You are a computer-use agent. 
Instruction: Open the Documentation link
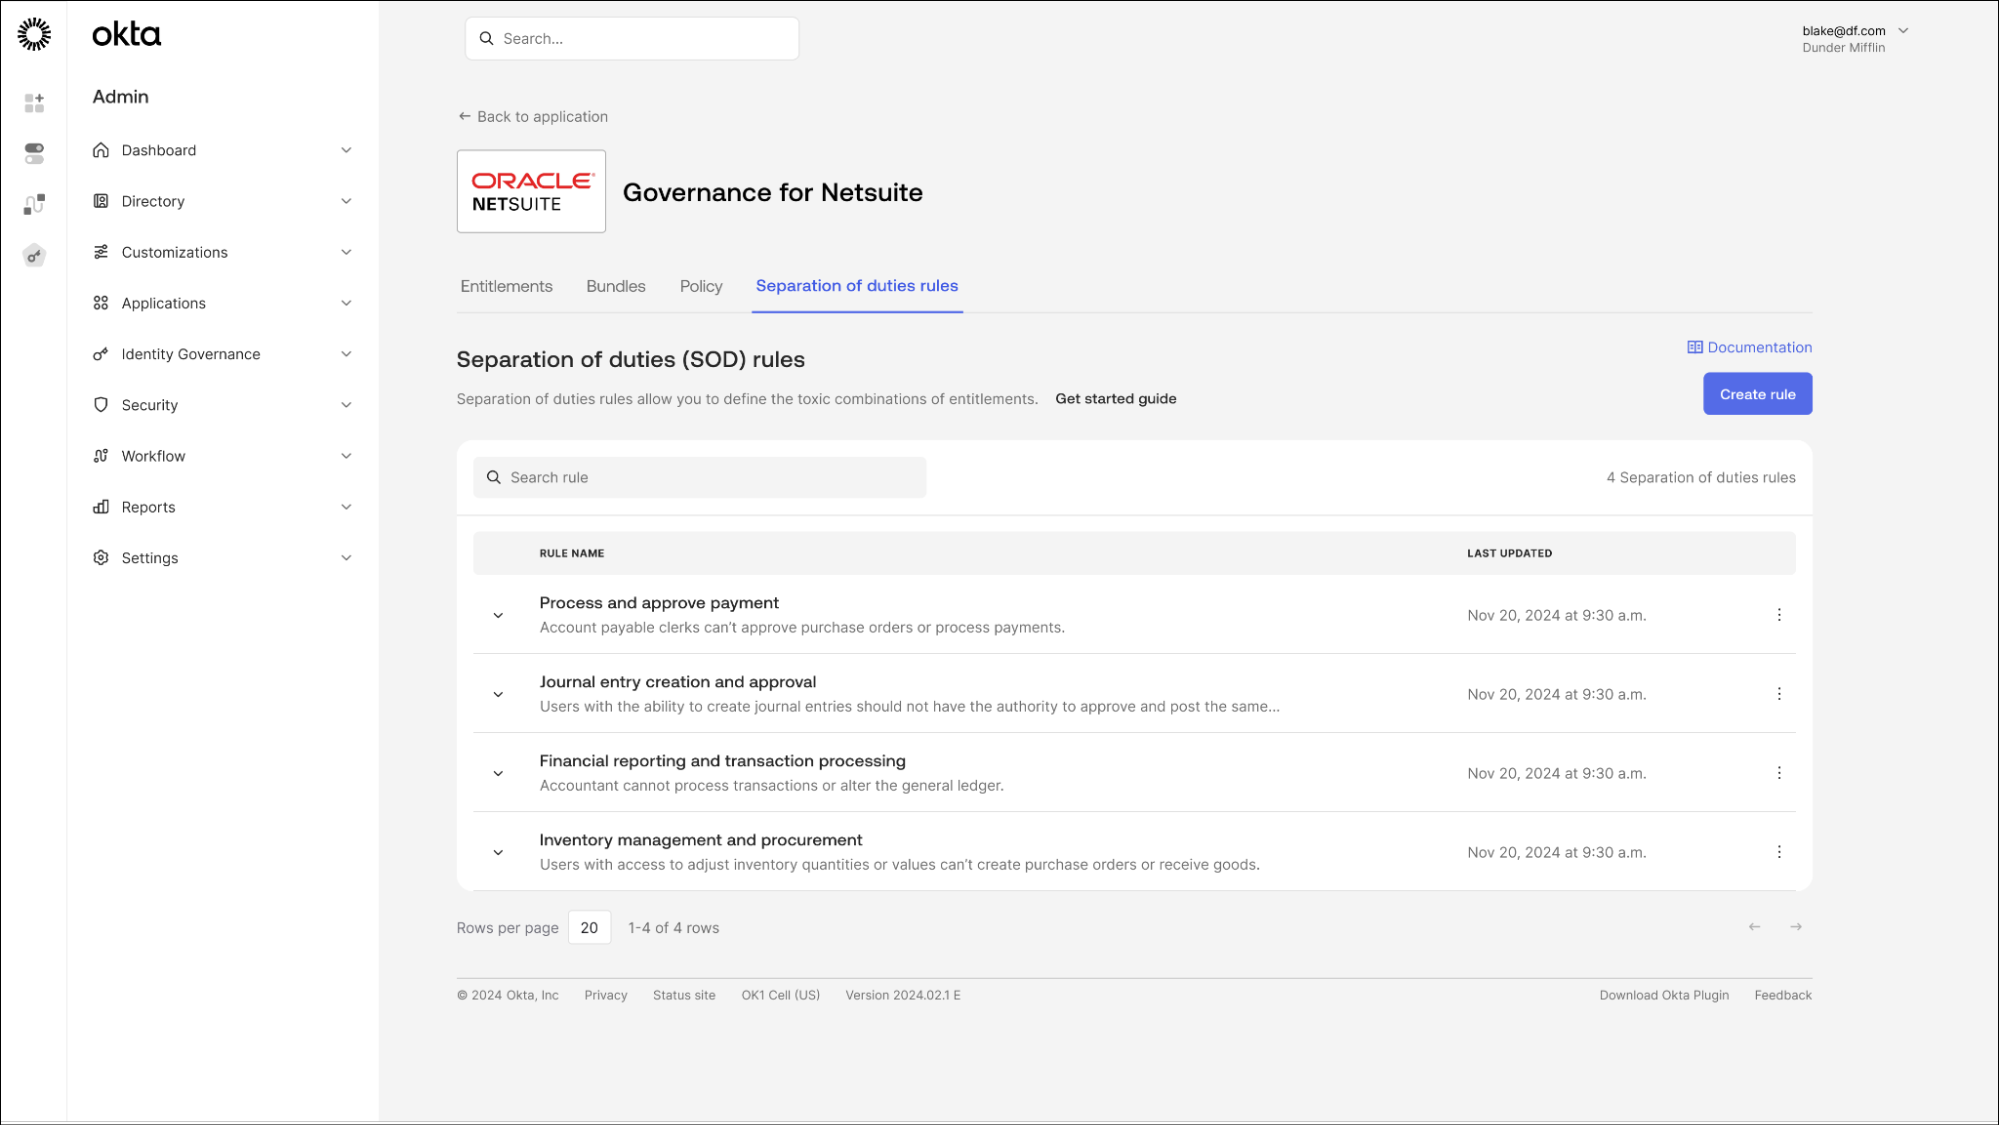[x=1749, y=347]
